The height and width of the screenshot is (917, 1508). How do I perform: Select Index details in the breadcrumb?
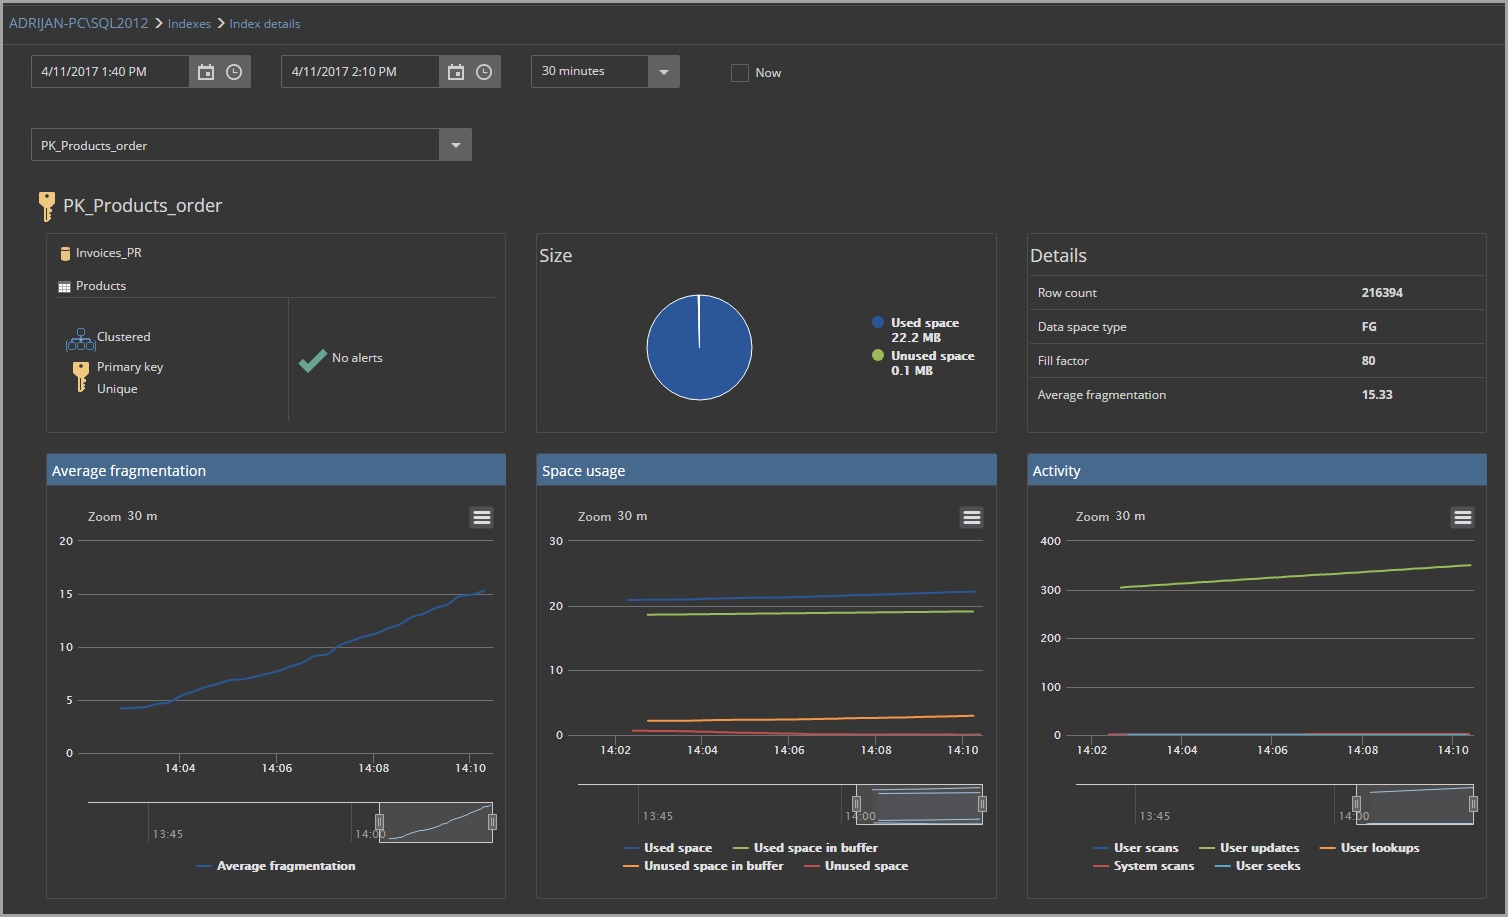[264, 23]
